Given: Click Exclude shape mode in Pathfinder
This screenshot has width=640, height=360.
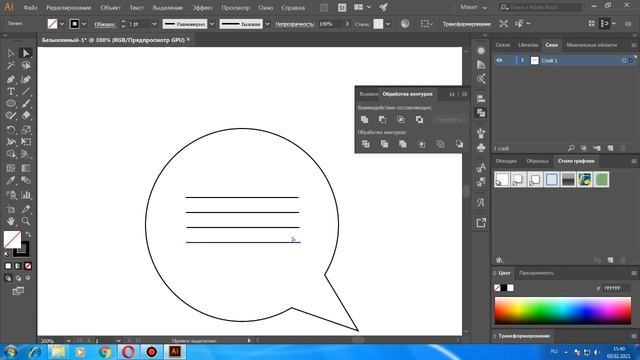Looking at the screenshot, I should tap(419, 120).
